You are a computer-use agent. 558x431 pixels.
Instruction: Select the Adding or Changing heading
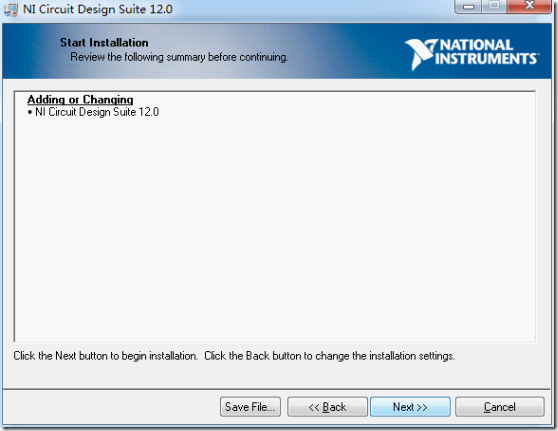pos(80,99)
